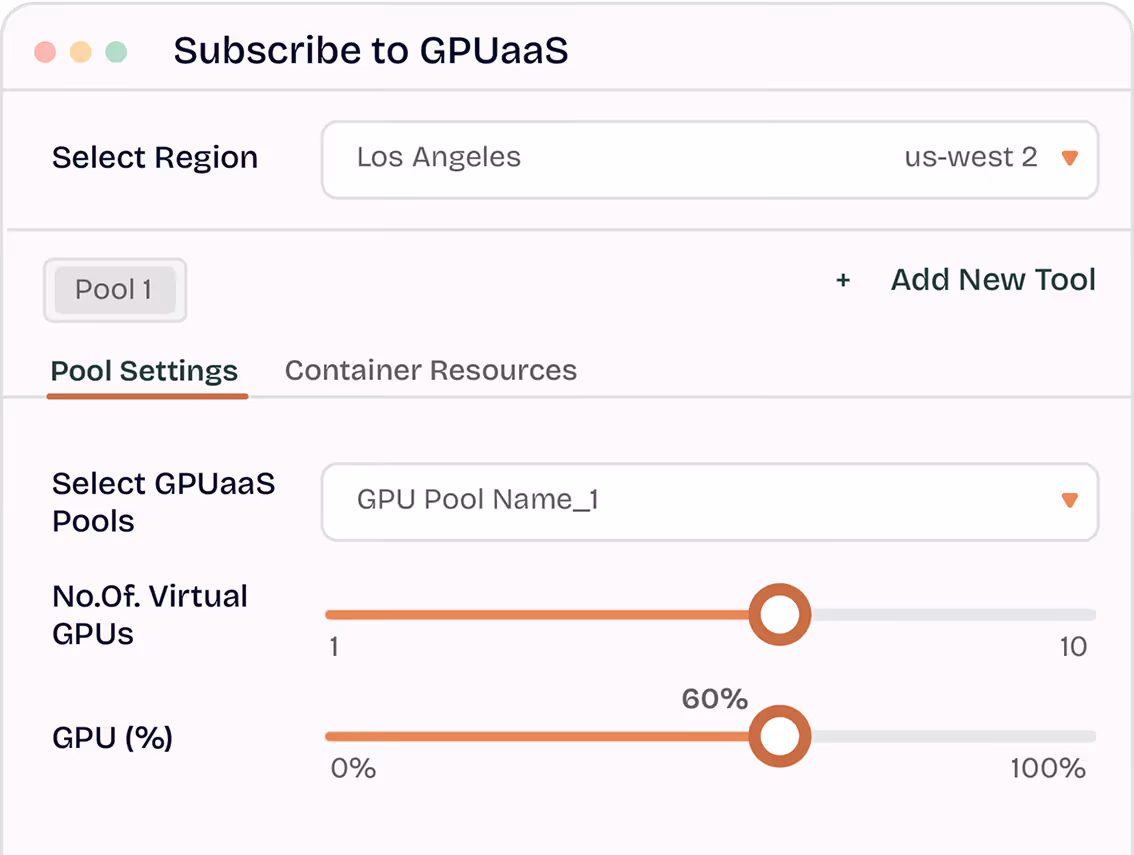
Task: Switch to the Pool Settings tab
Action: click(x=145, y=370)
